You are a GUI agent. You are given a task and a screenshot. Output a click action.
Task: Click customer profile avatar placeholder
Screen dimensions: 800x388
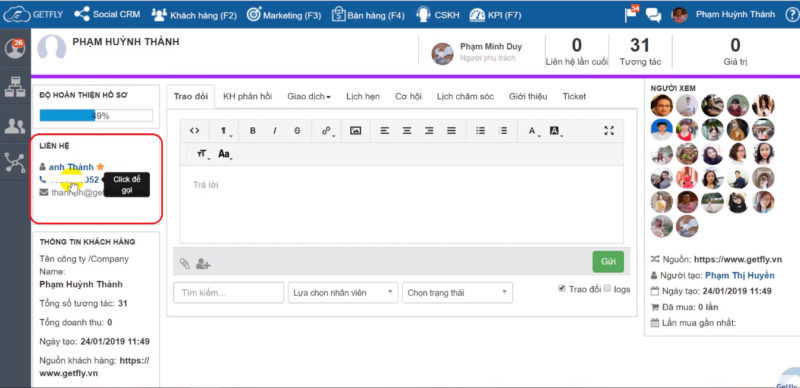click(52, 48)
